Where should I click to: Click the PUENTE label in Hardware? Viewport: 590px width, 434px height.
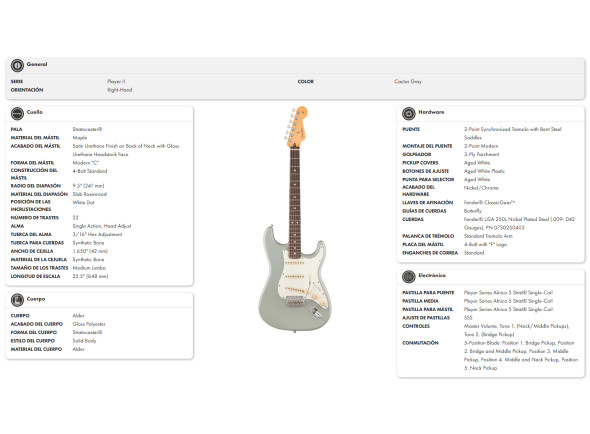tap(411, 129)
